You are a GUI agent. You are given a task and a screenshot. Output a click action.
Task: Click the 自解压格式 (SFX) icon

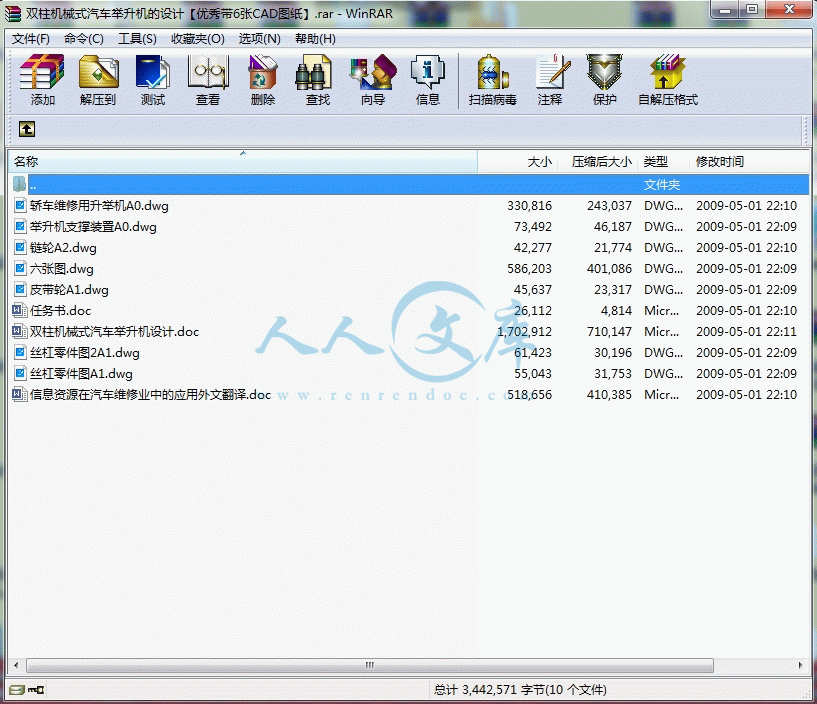point(668,80)
